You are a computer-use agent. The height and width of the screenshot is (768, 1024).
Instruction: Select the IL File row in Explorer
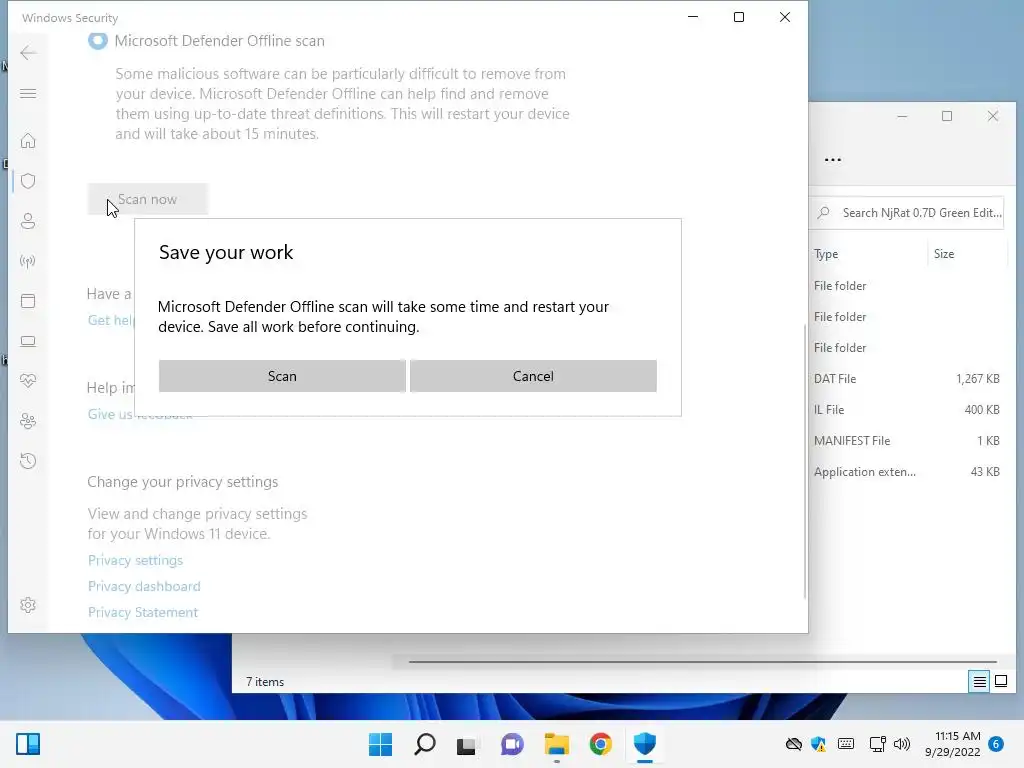pyautogui.click(x=908, y=410)
